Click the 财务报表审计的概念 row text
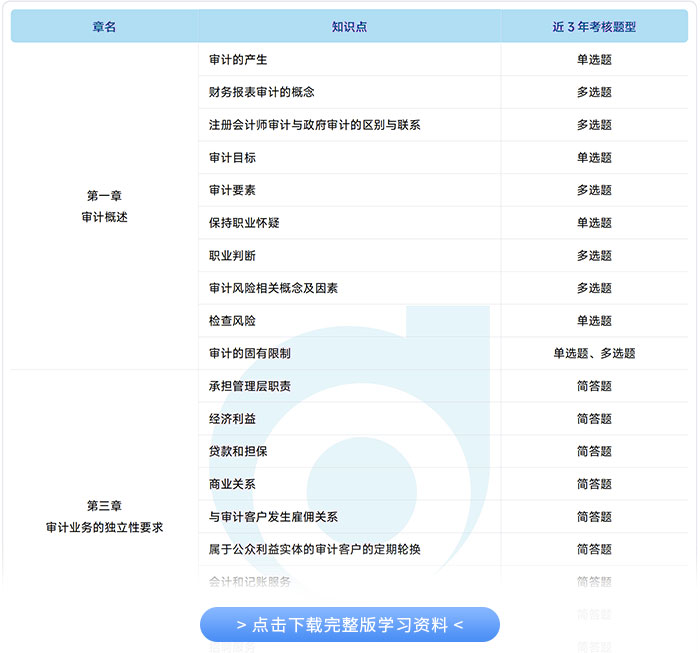700x653 pixels. coord(262,92)
